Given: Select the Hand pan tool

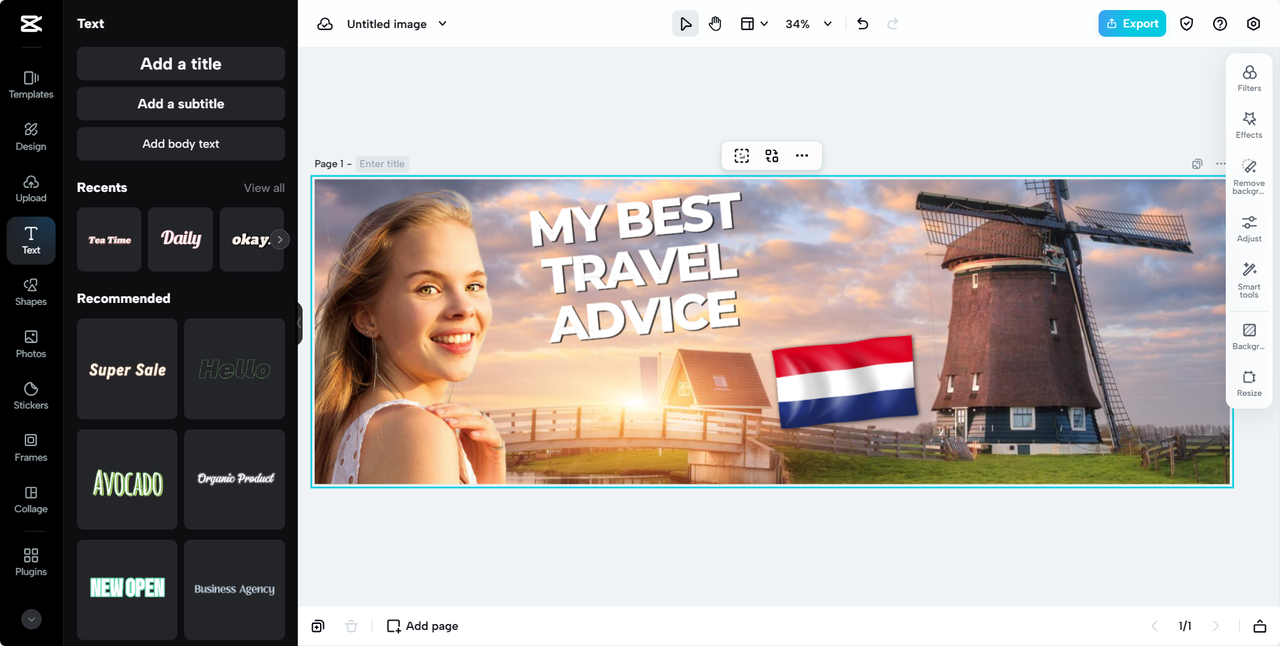Looking at the screenshot, I should coord(715,24).
